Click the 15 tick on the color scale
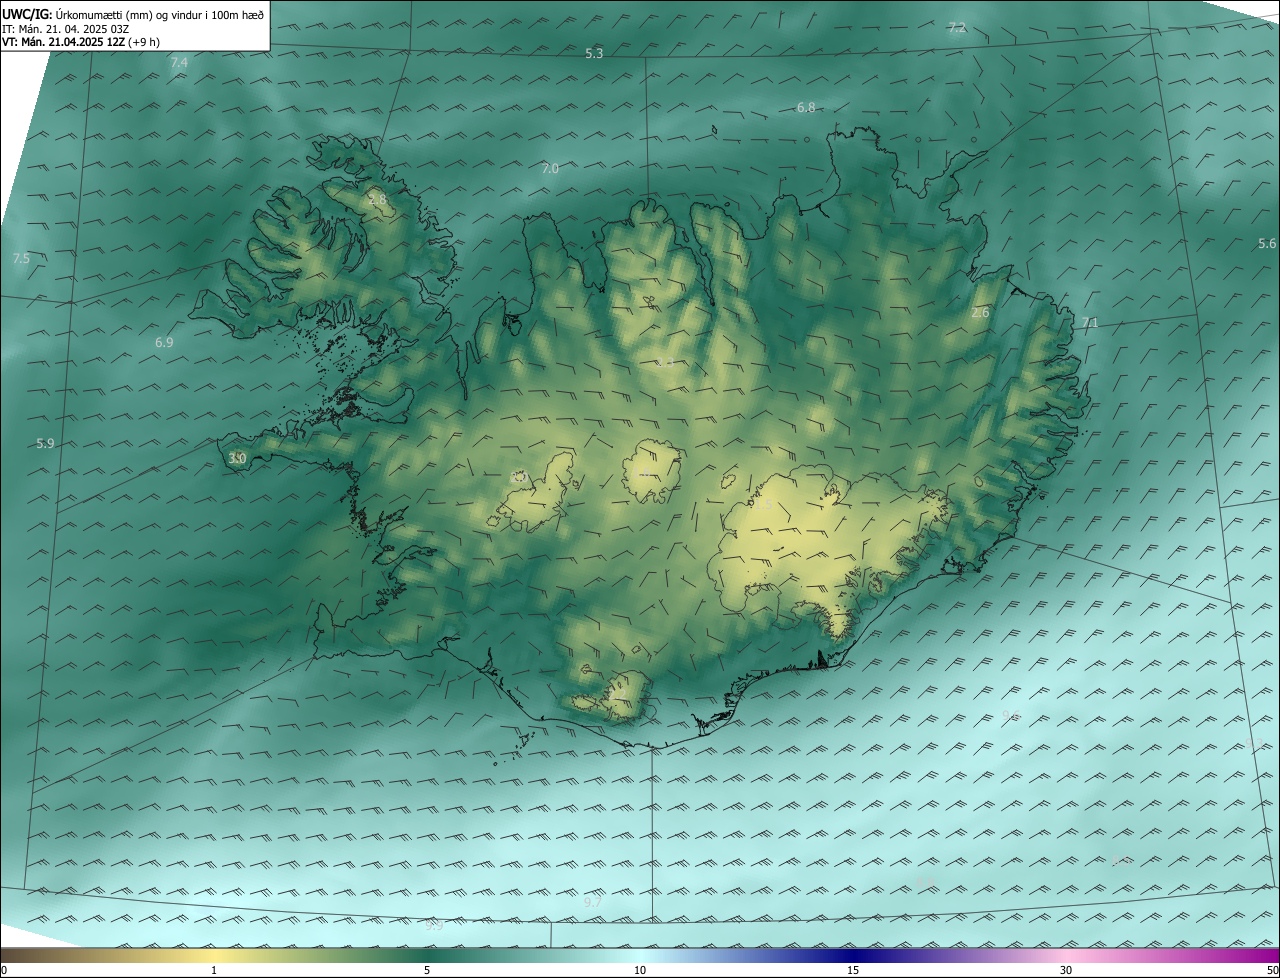 tap(853, 971)
